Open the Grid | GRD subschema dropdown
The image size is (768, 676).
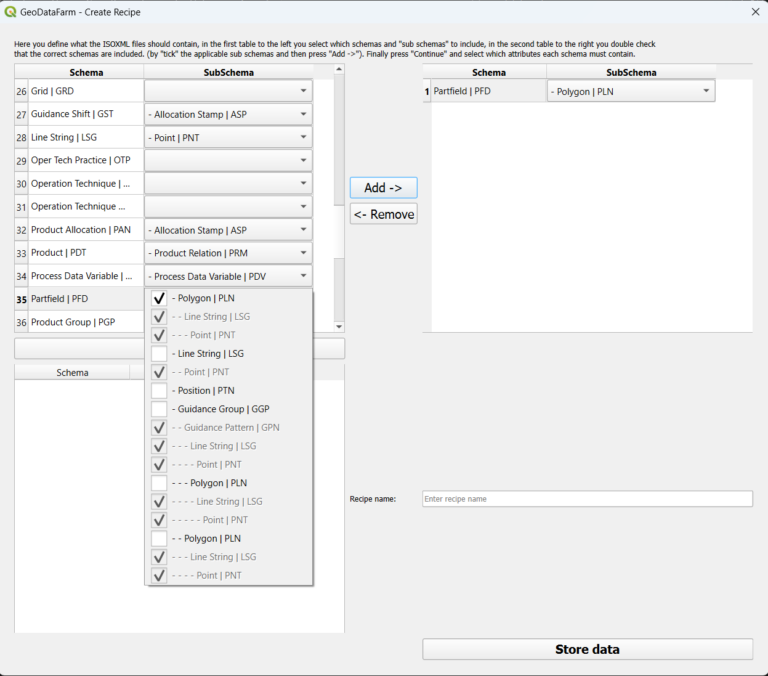pos(228,91)
